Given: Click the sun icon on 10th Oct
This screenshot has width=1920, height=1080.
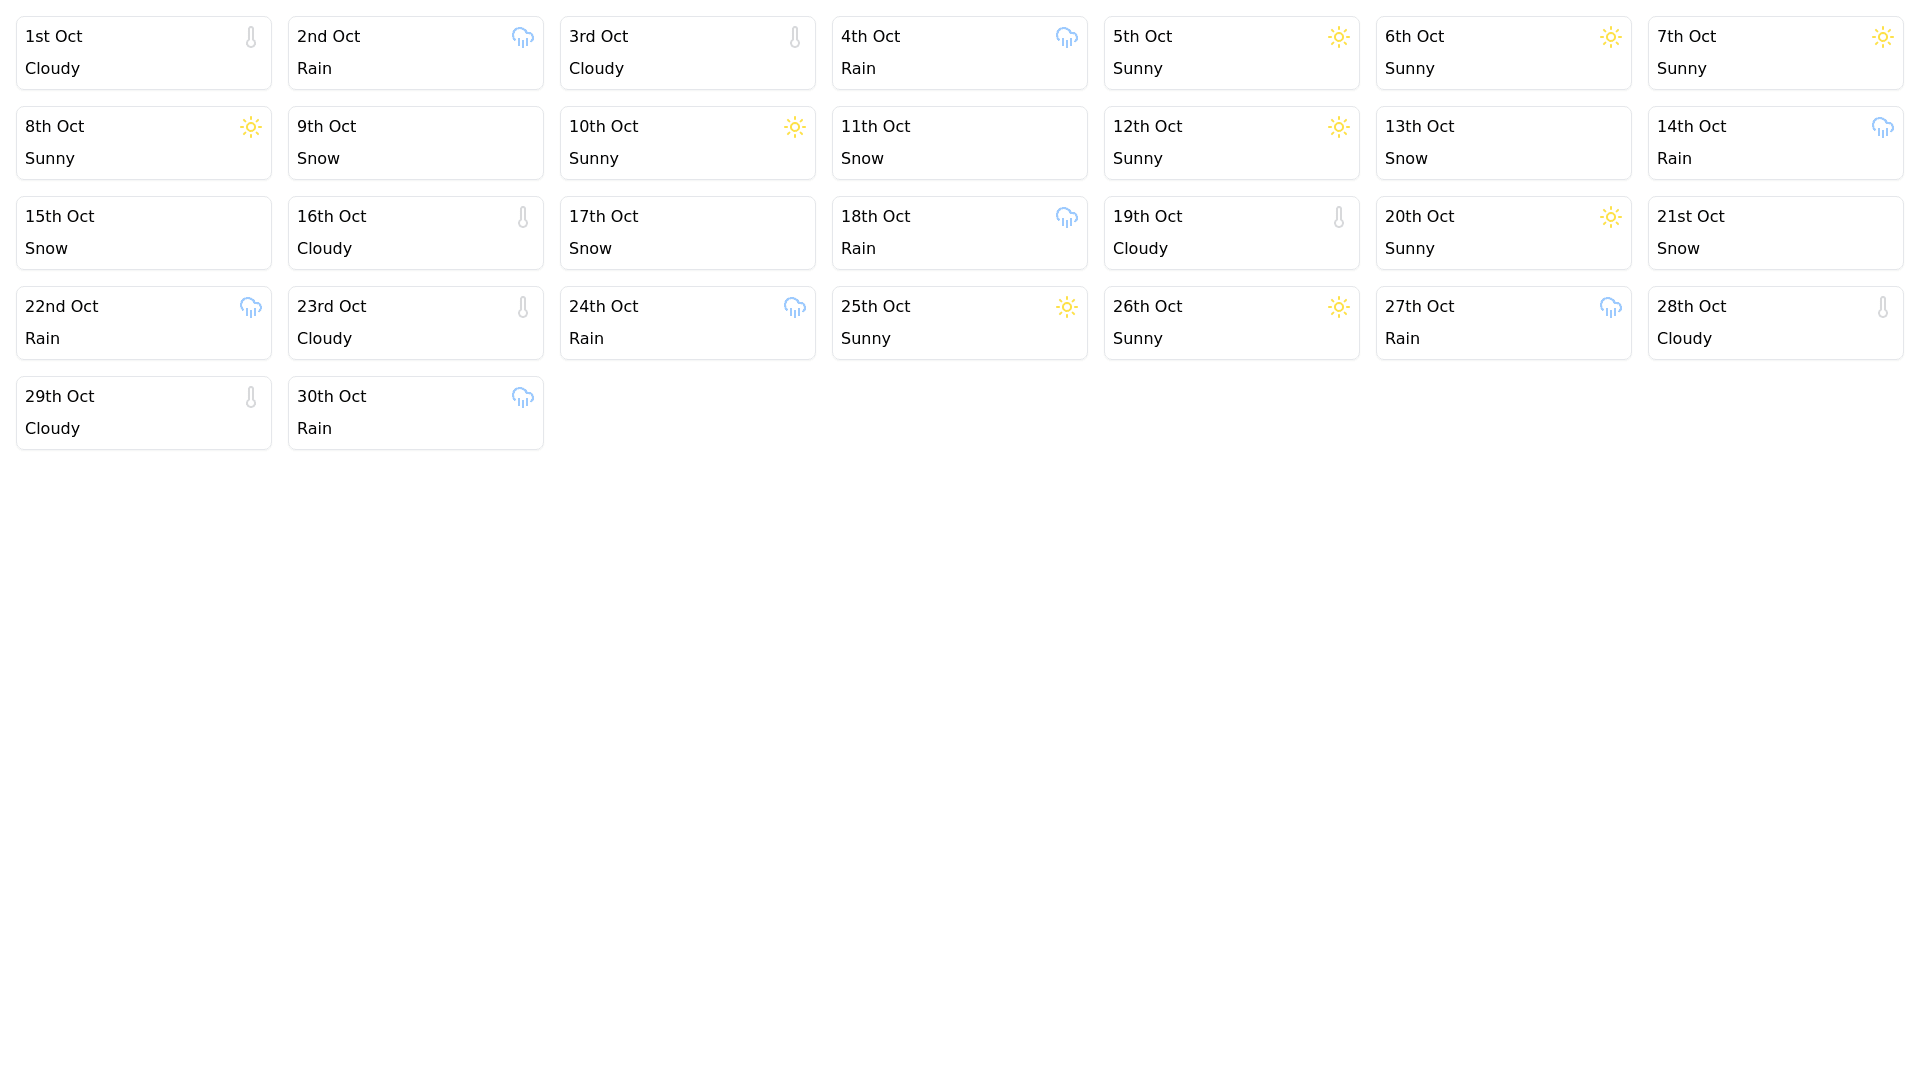Looking at the screenshot, I should point(795,127).
